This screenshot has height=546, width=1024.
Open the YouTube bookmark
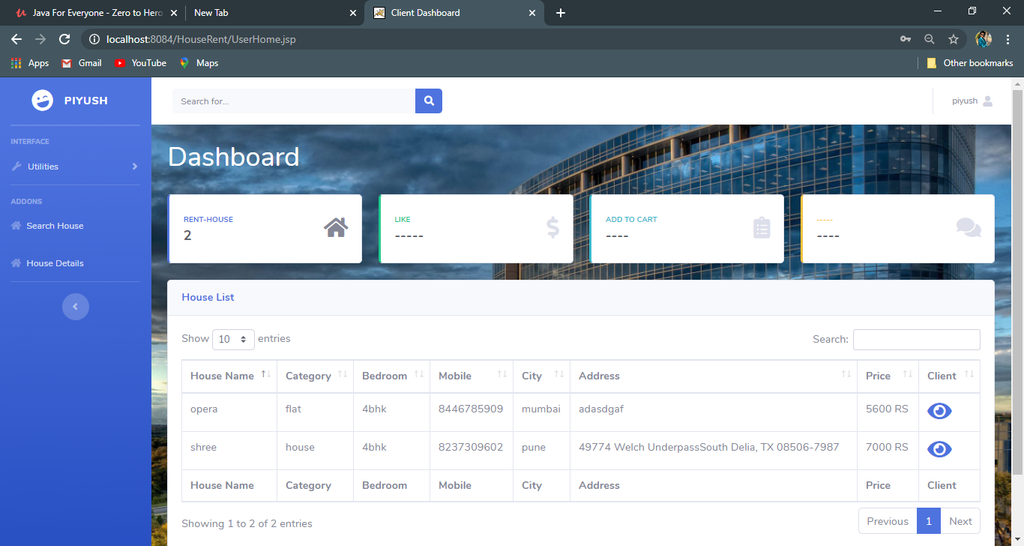(140, 63)
